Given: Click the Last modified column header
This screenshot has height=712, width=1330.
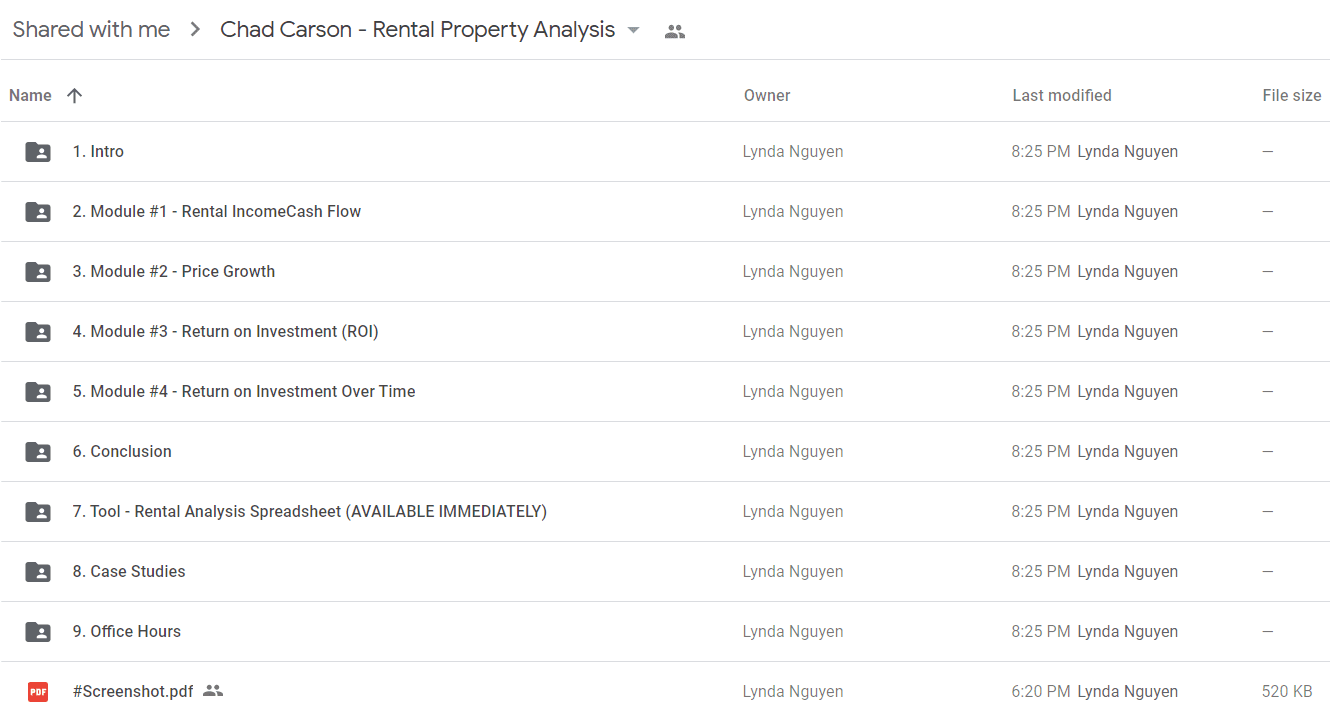Looking at the screenshot, I should click(1062, 96).
